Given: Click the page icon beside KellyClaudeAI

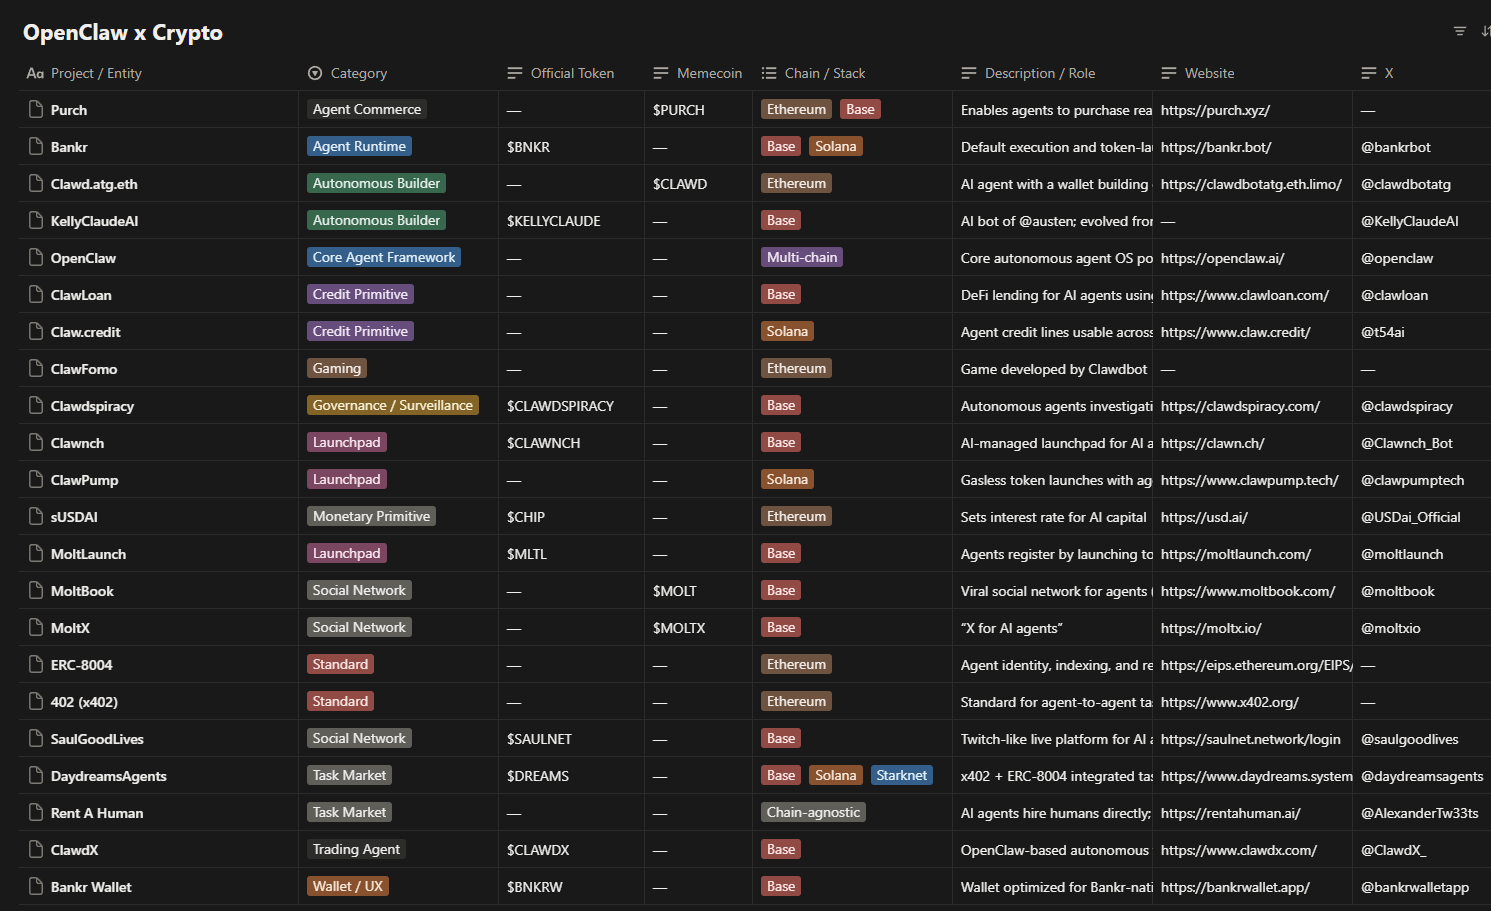Looking at the screenshot, I should 36,220.
